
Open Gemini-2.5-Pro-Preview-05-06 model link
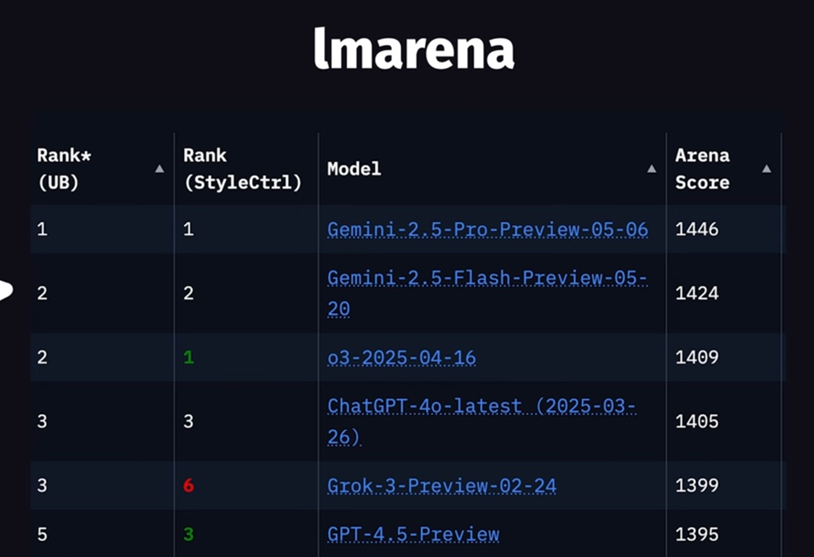click(487, 230)
